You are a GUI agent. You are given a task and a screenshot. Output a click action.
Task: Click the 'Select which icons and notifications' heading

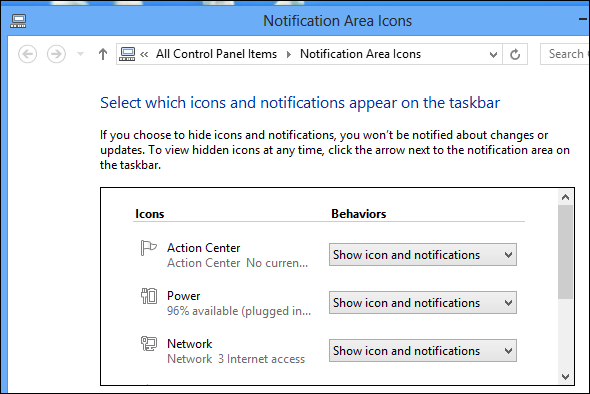[300, 103]
